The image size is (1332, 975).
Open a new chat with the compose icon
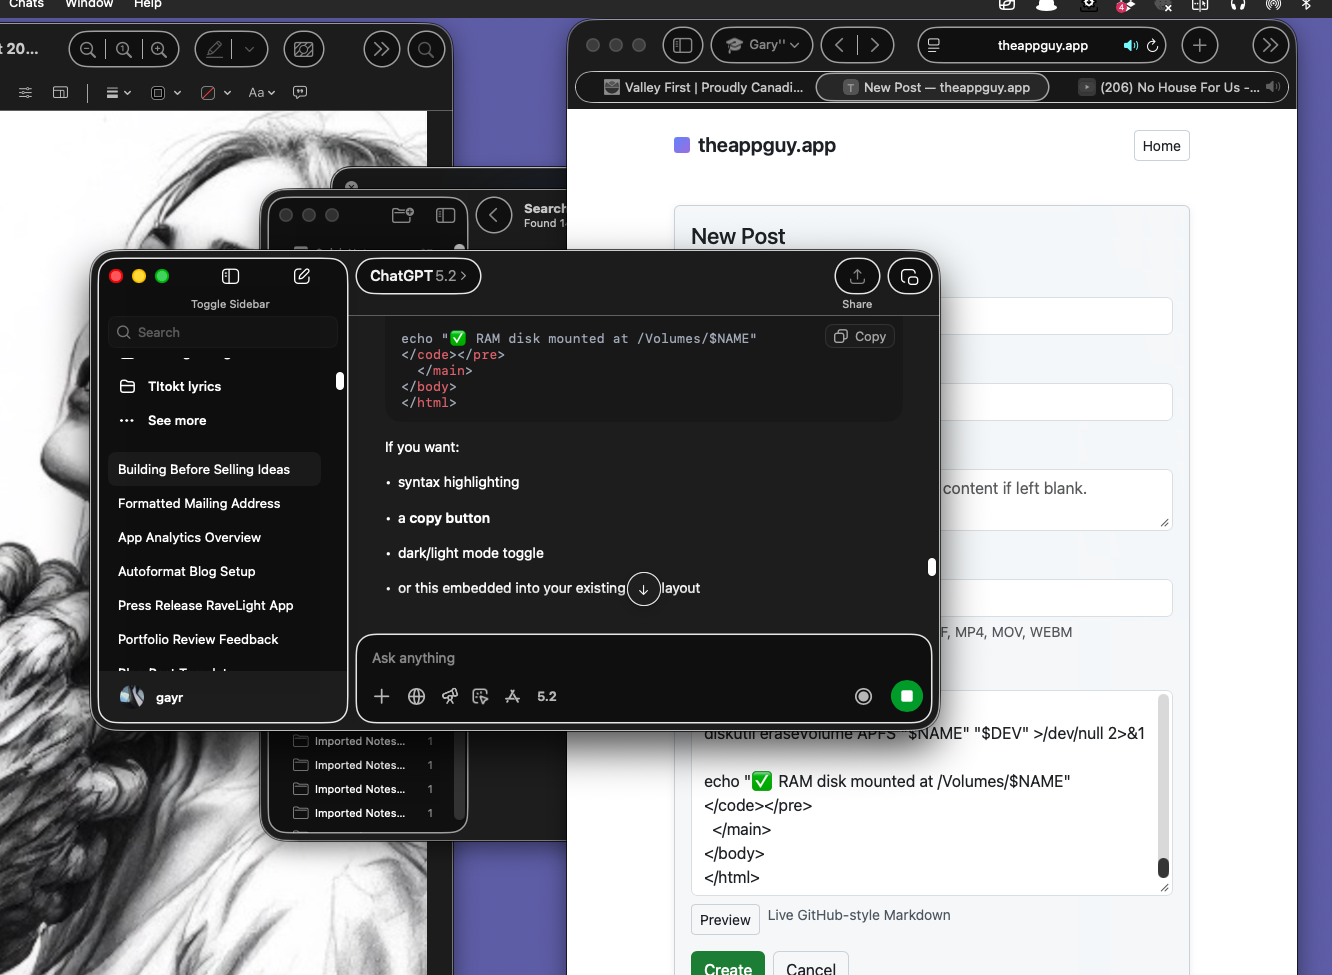(301, 276)
